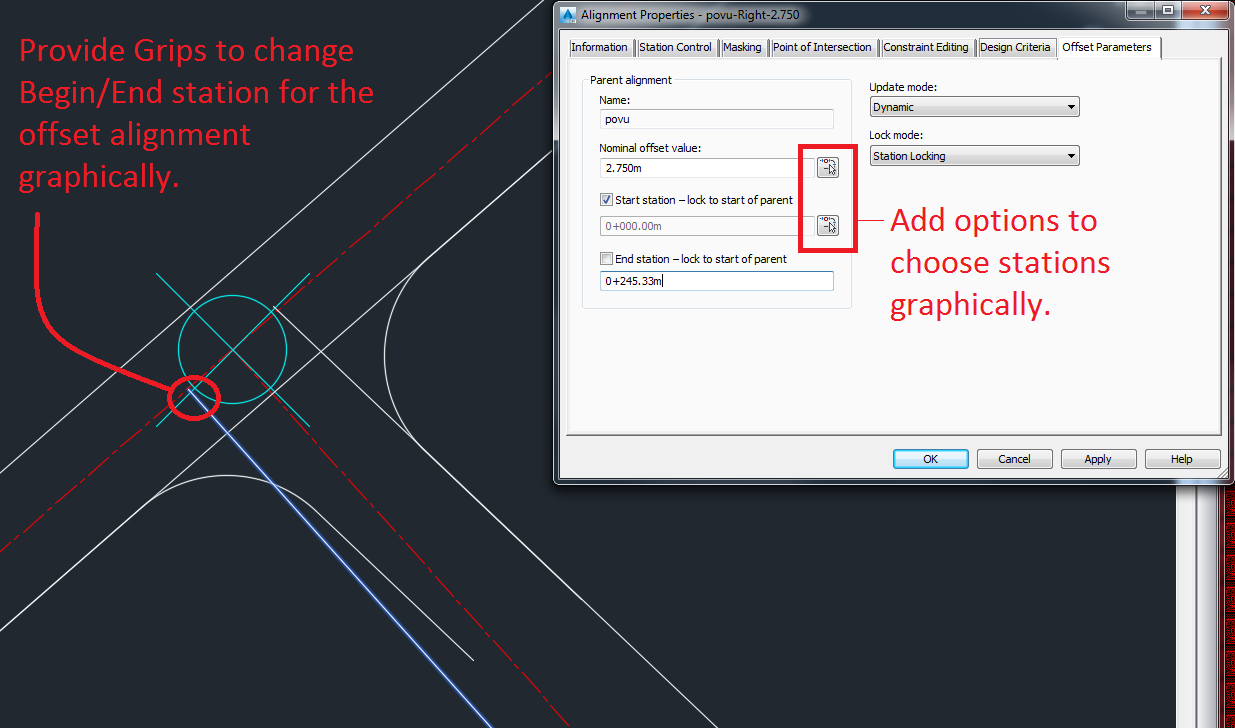Screen dimensions: 1235x728
Task: Switch to the Design Criteria tab
Action: [1016, 47]
